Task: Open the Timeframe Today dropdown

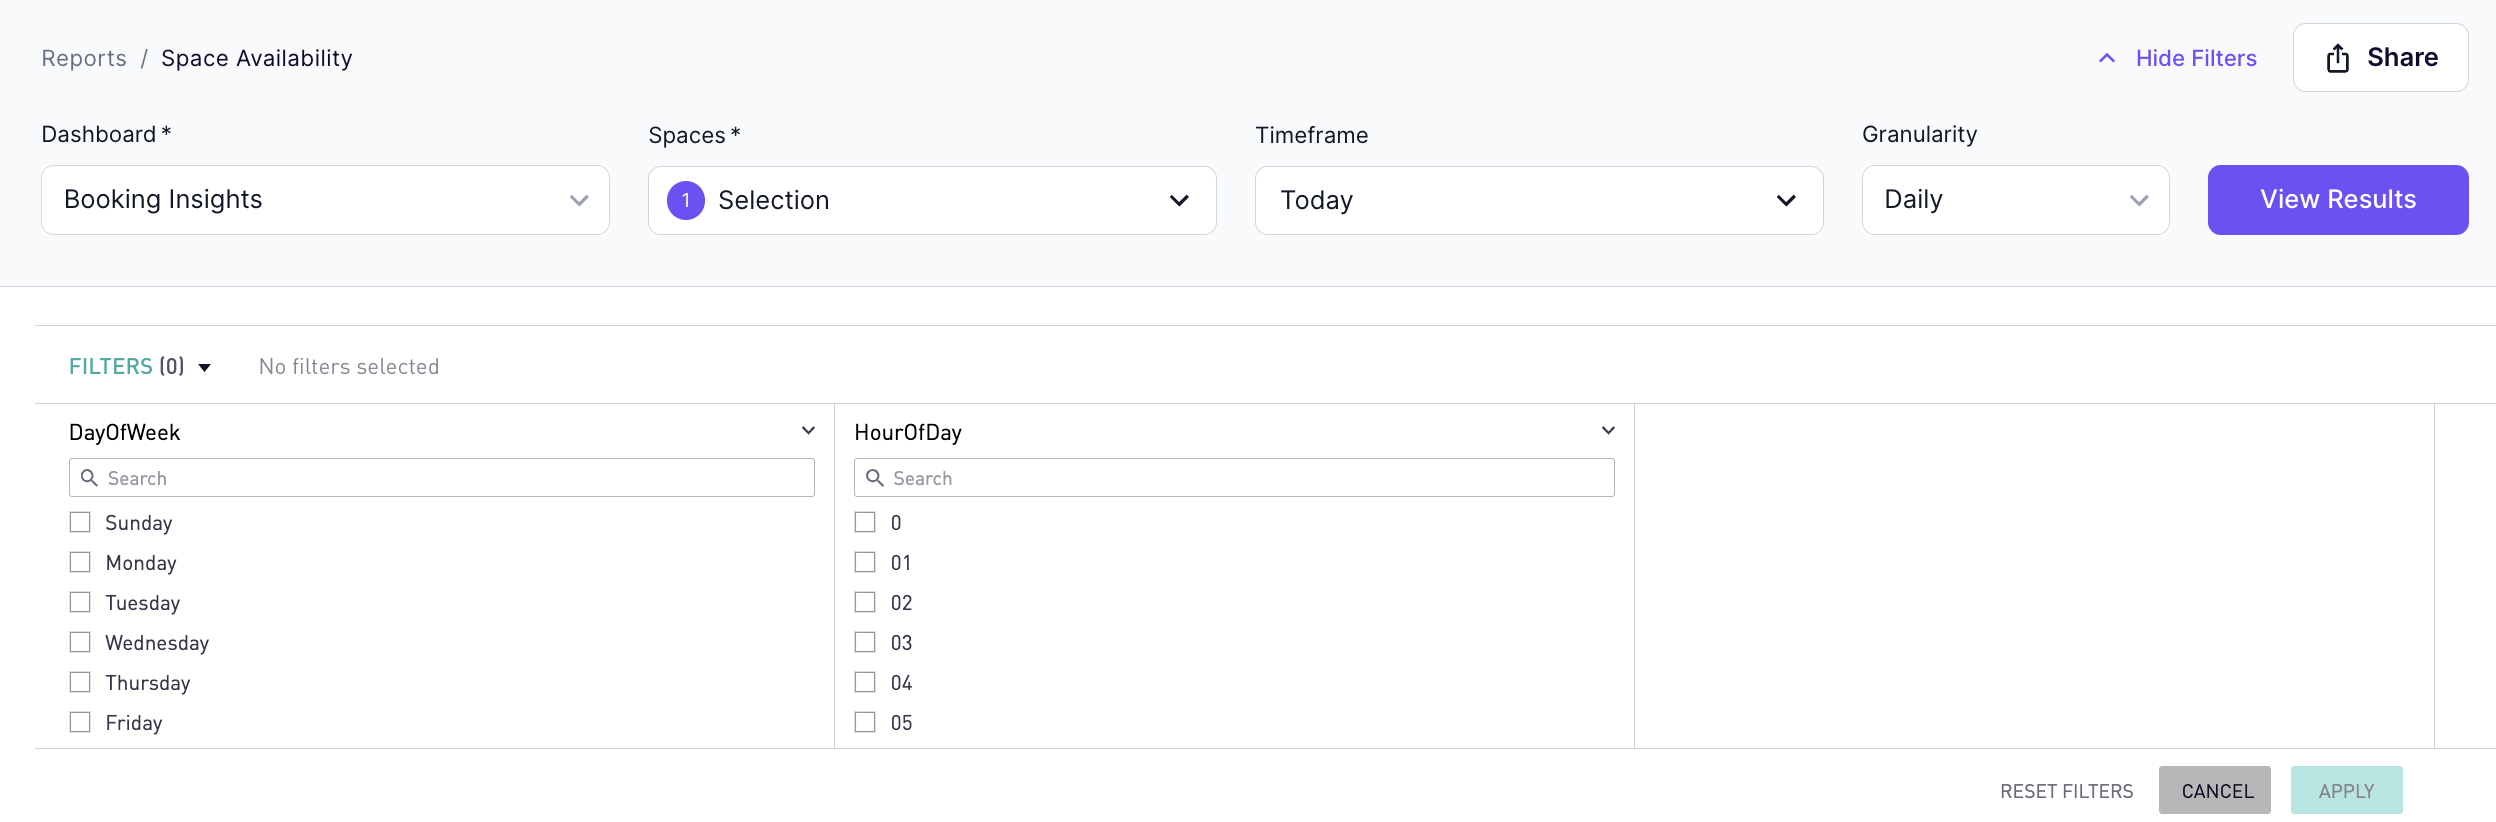Action: click(x=1539, y=200)
